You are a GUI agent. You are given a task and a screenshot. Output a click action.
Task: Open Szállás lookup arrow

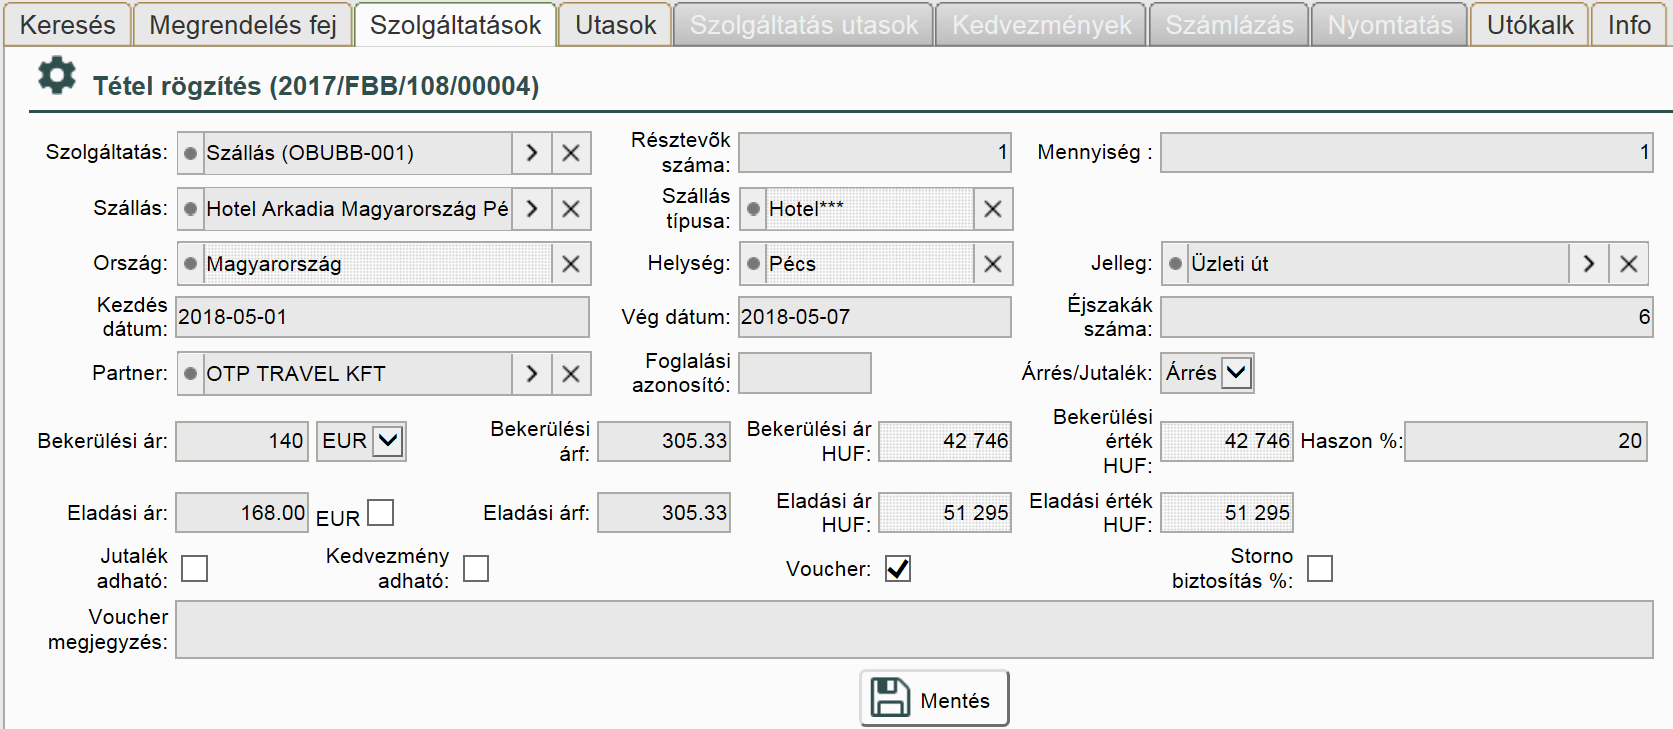pyautogui.click(x=532, y=209)
